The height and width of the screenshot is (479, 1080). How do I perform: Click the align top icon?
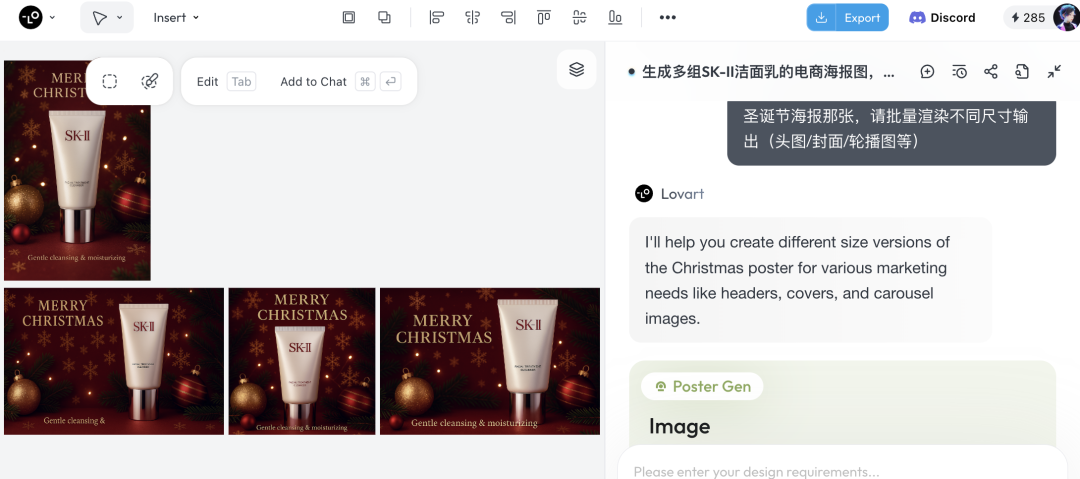(543, 17)
